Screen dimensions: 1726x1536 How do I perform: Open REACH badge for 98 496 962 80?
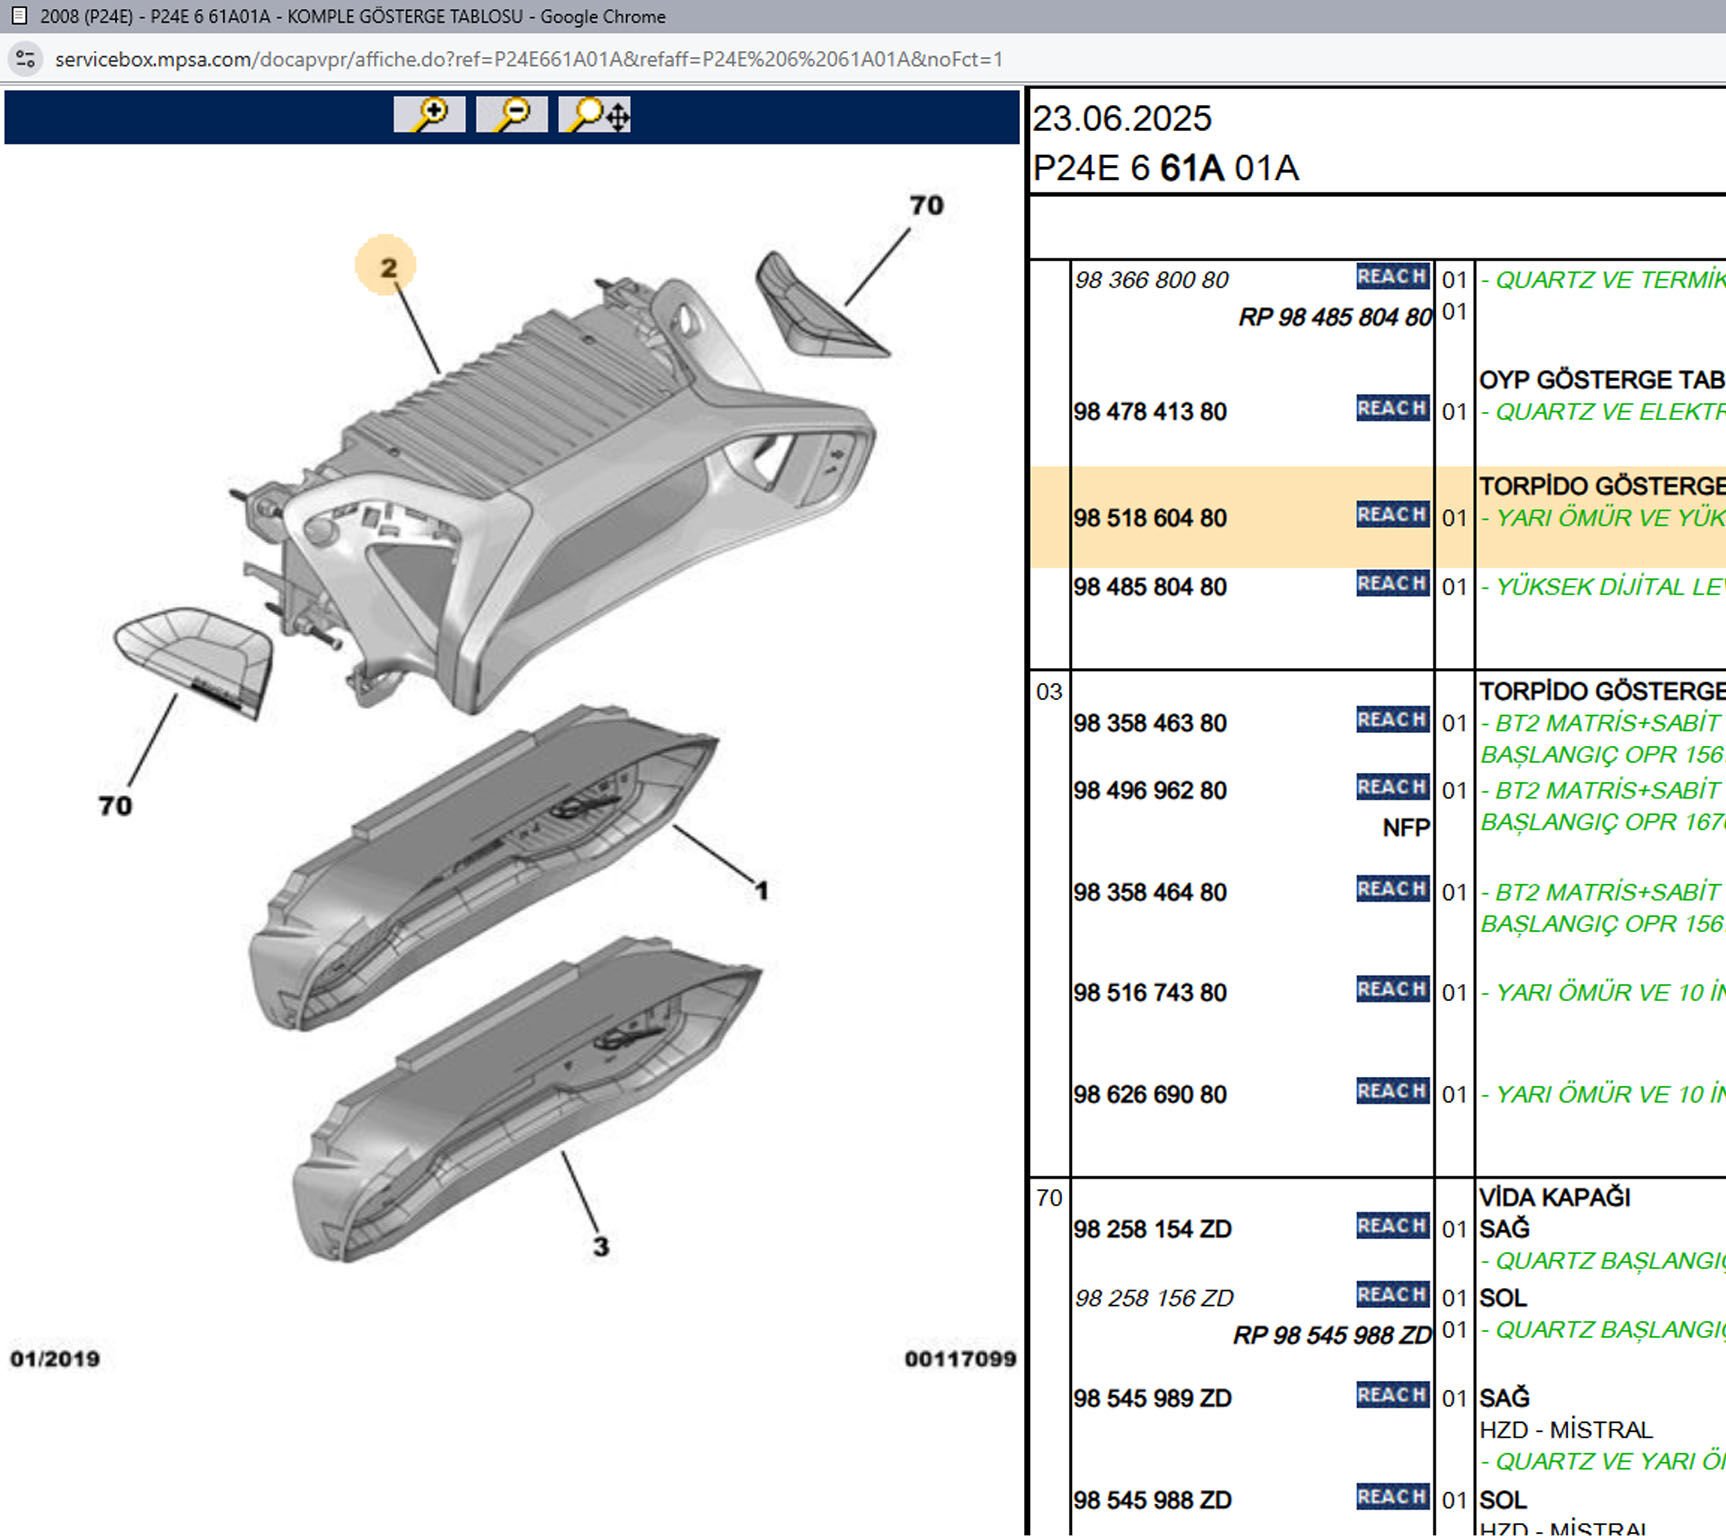tap(1392, 788)
